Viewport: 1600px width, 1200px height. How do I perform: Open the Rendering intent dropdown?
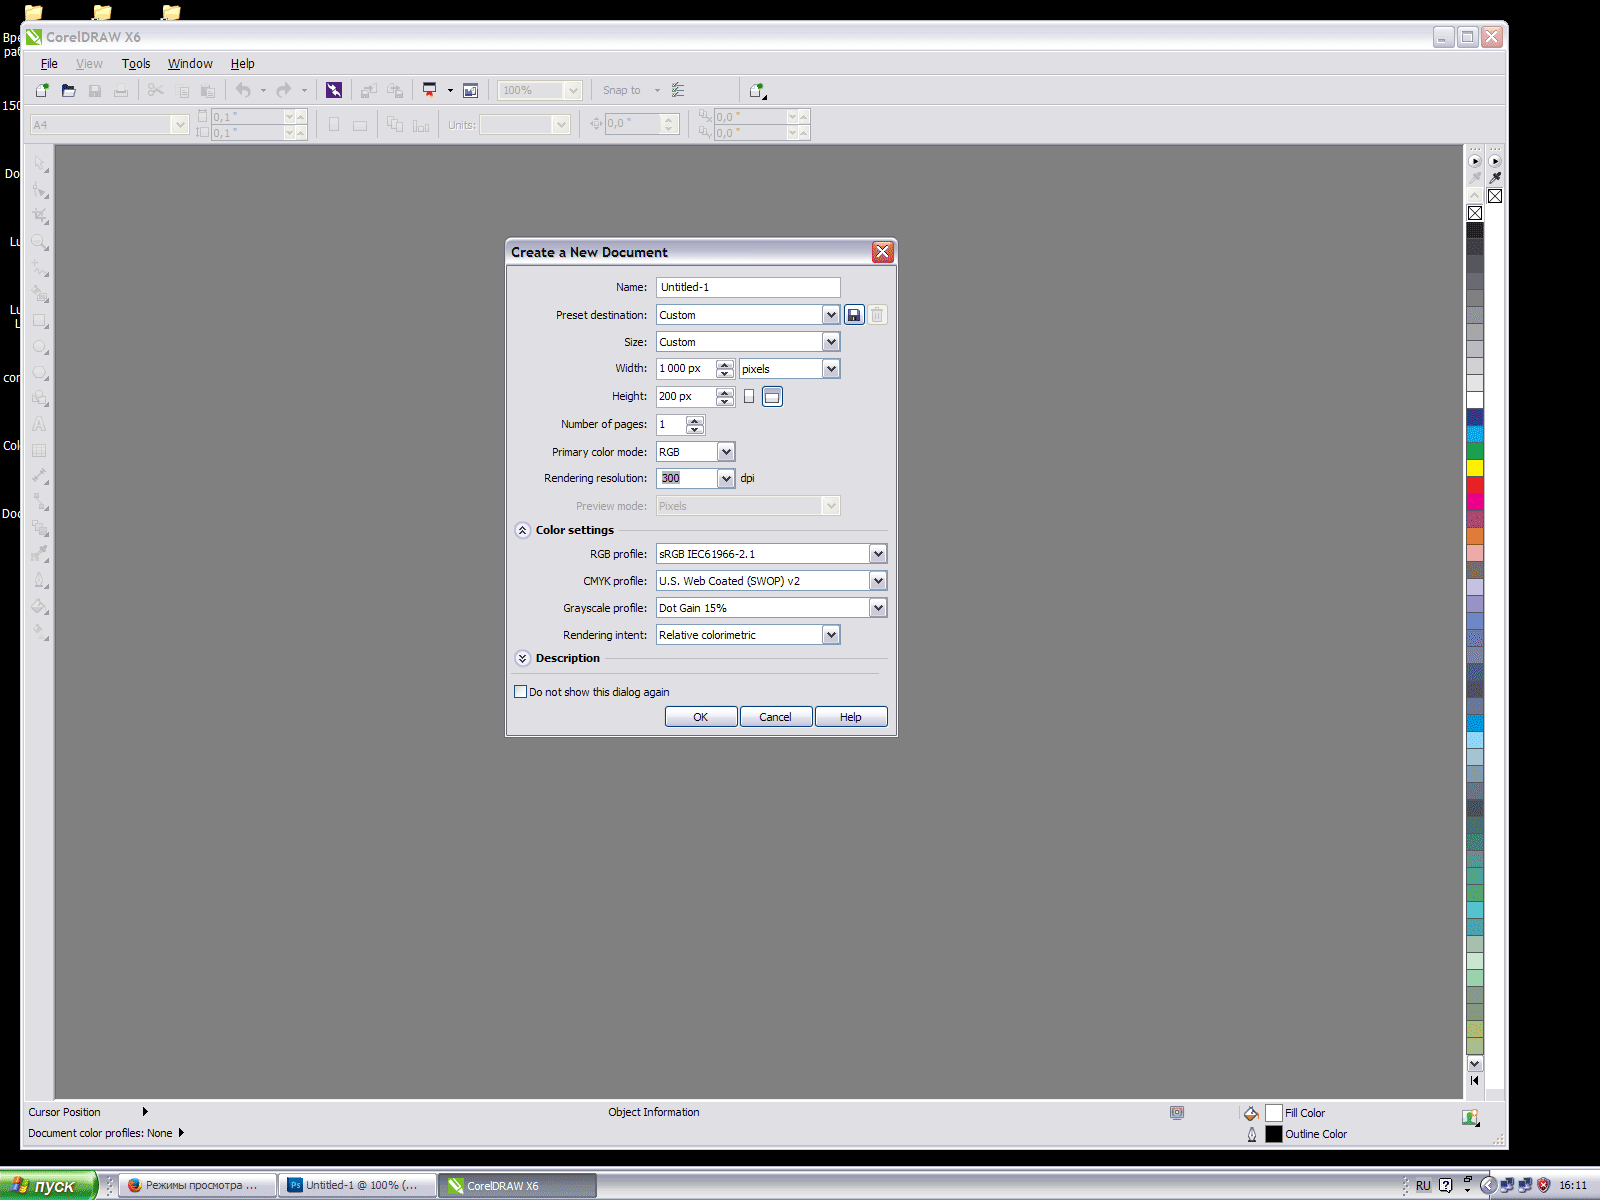pos(831,635)
